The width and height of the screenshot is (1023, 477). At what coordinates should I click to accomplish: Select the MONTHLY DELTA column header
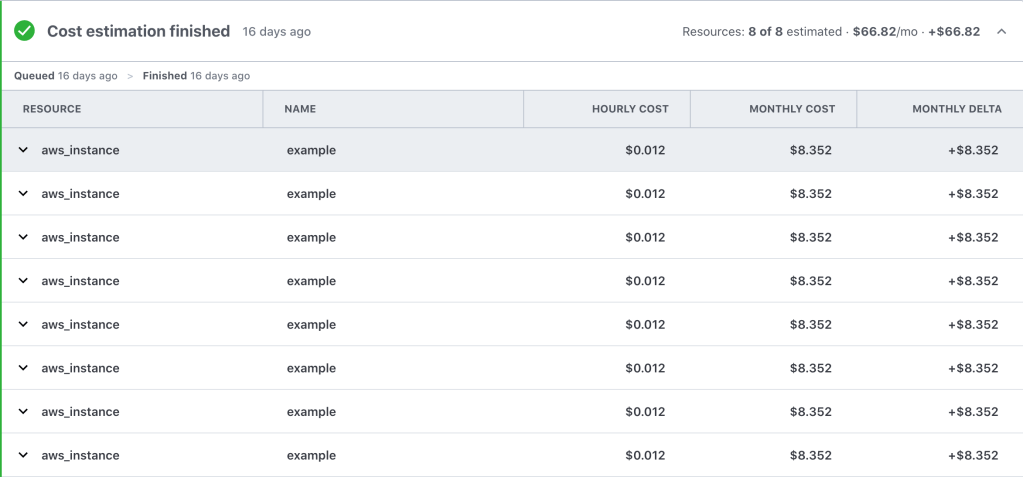956,109
